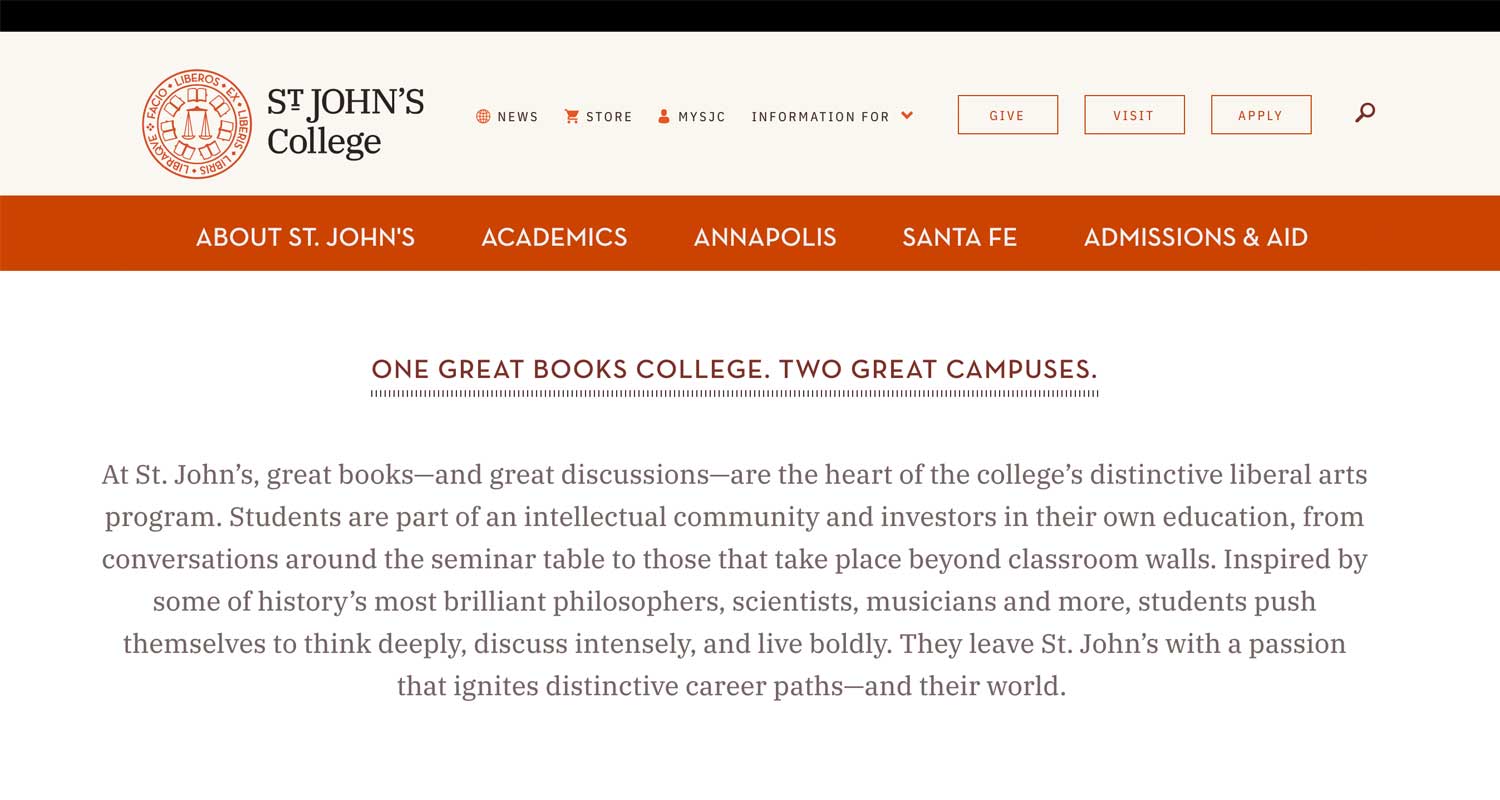Click the St. John's College seal logo
Viewport: 1500px width, 800px height.
[x=197, y=124]
